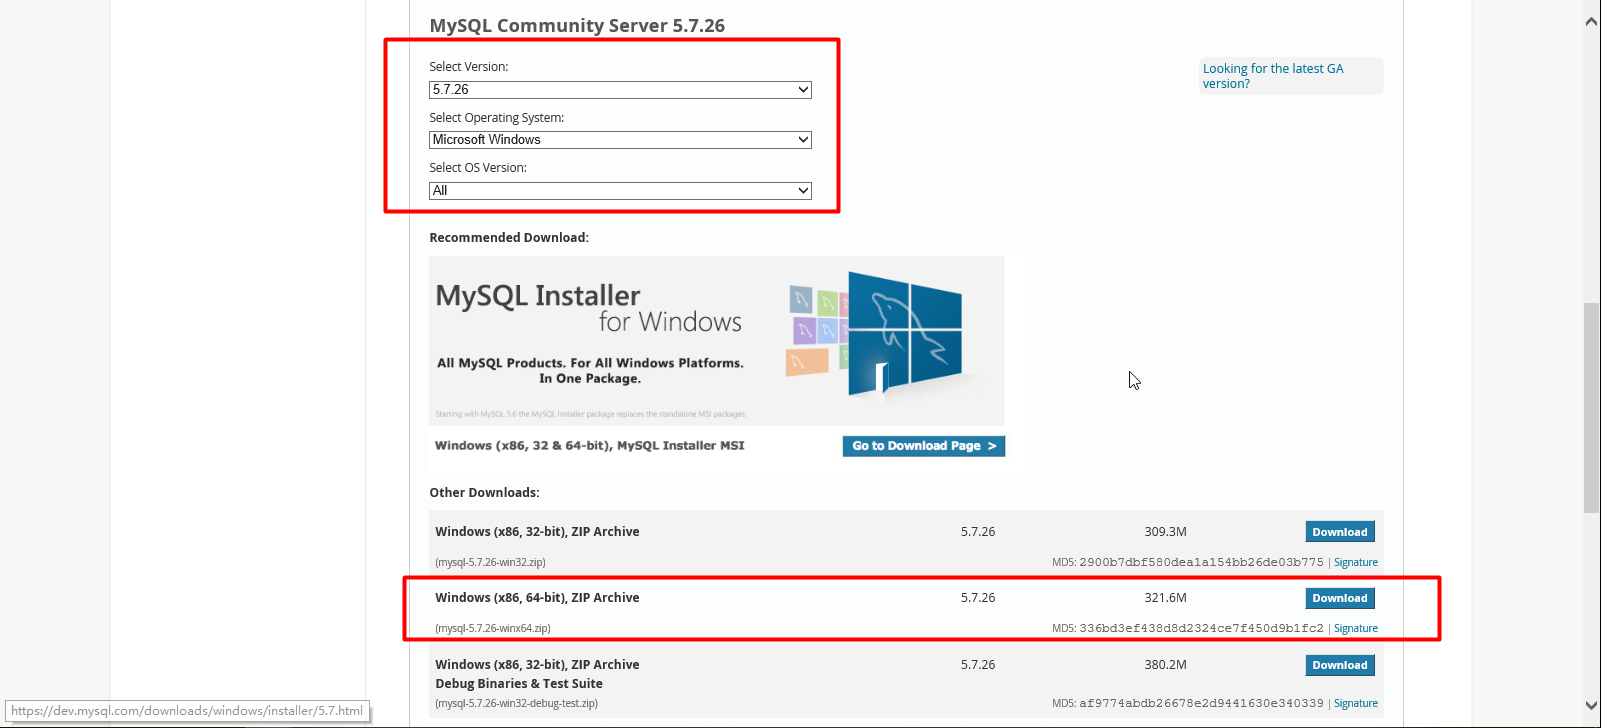Expand the Select OS Version dropdown
1601x728 pixels.
click(620, 191)
